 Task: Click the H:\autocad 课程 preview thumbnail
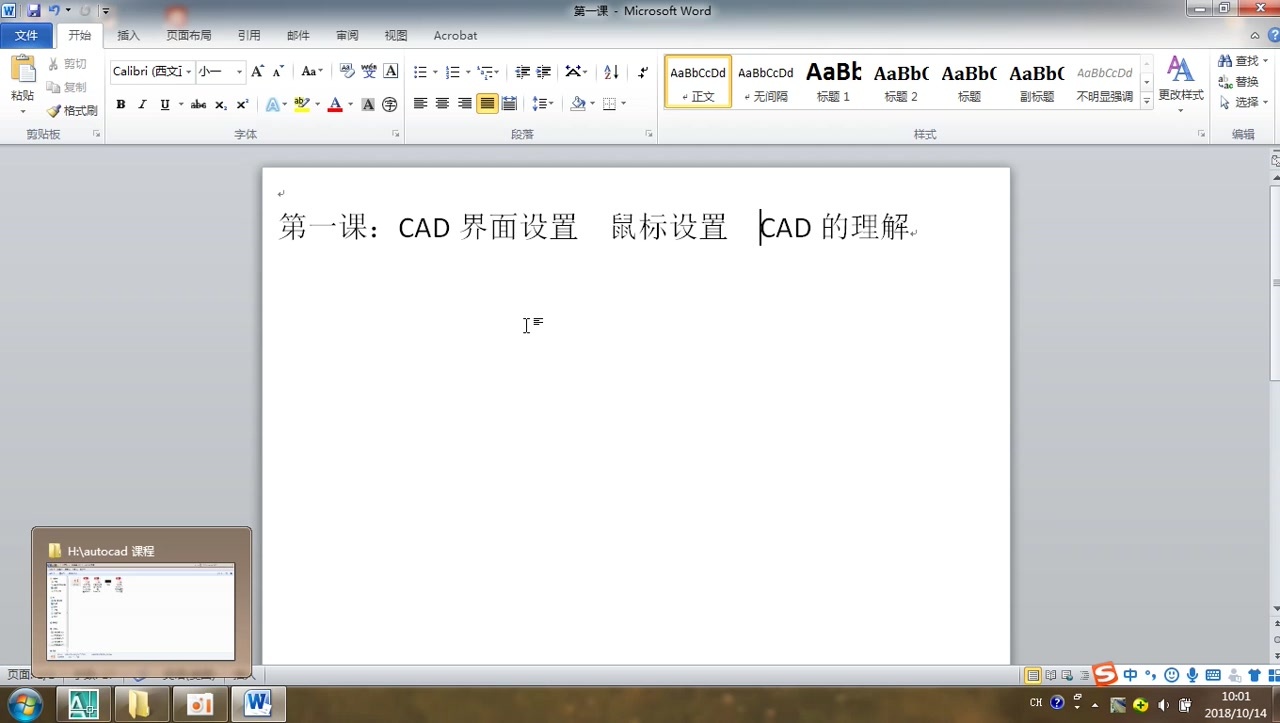141,611
